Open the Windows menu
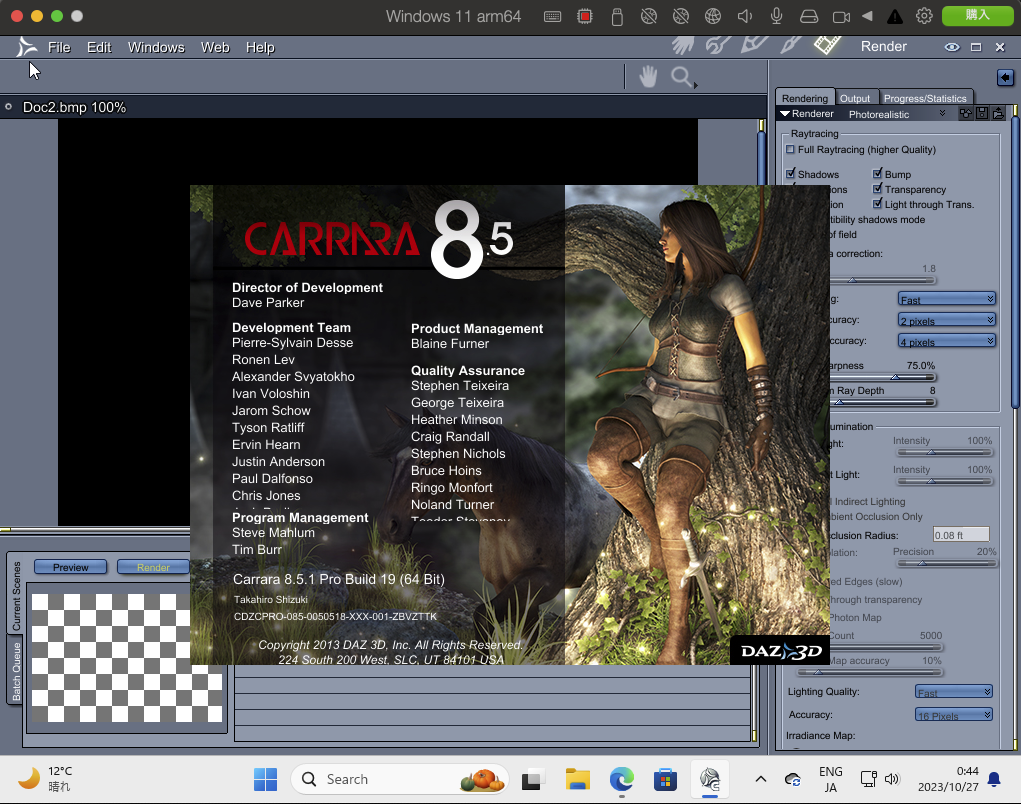The height and width of the screenshot is (804, 1021). point(156,48)
